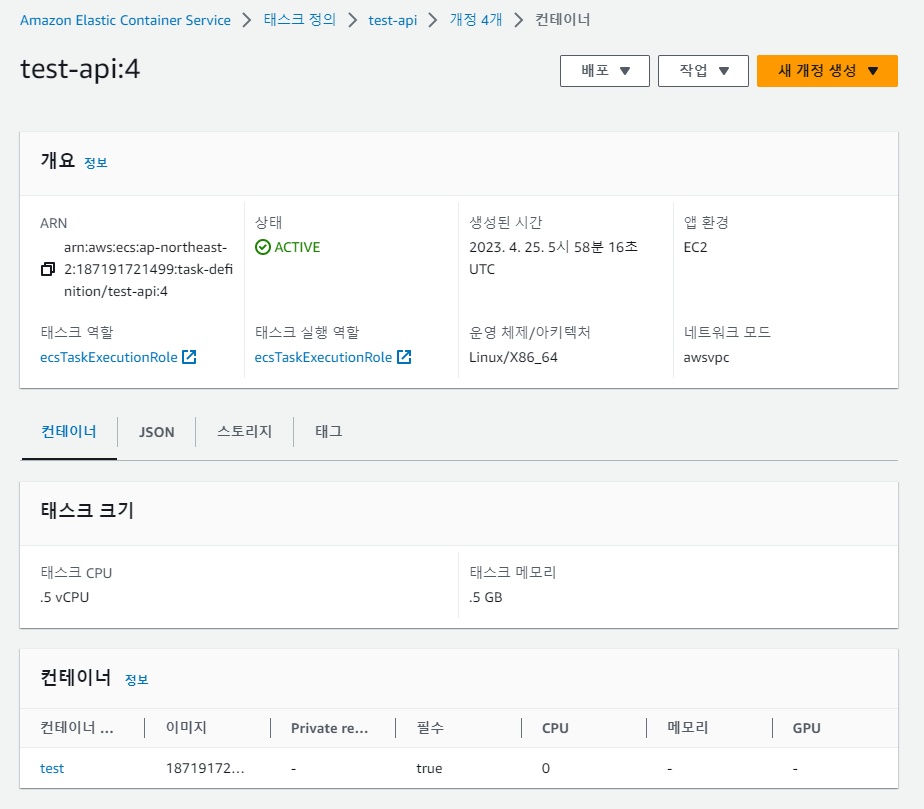This screenshot has width=924, height=809.
Task: Open 정보 link next to 컨테이너 heading
Action: pos(136,680)
